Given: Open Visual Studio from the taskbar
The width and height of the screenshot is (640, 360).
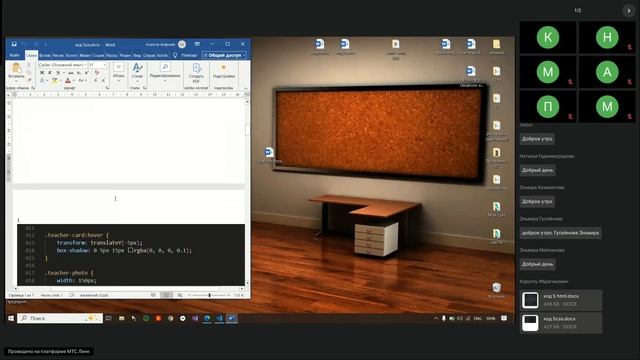Looking at the screenshot, I should (195, 318).
